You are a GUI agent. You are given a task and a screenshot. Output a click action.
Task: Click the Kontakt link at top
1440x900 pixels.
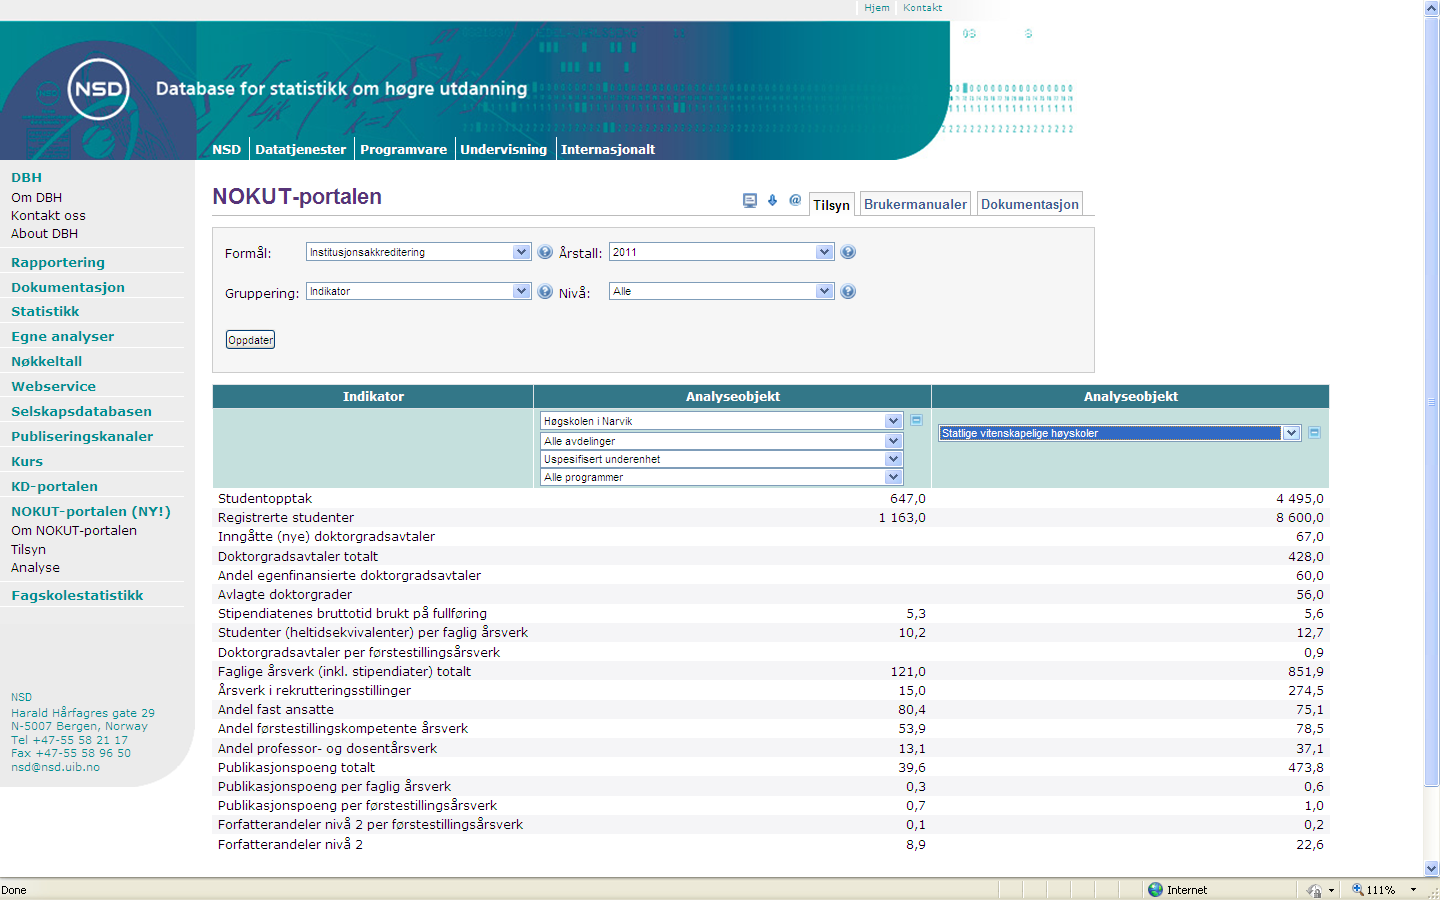click(x=922, y=8)
